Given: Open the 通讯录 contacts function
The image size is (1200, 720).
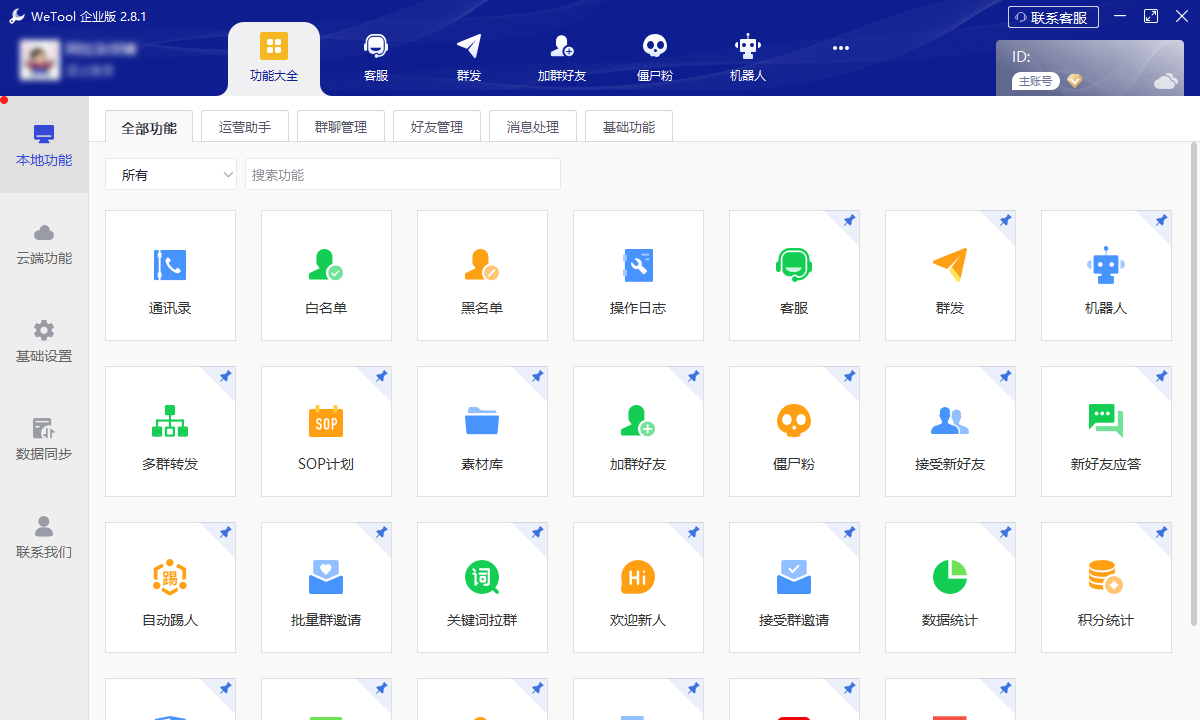Looking at the screenshot, I should pyautogui.click(x=170, y=275).
